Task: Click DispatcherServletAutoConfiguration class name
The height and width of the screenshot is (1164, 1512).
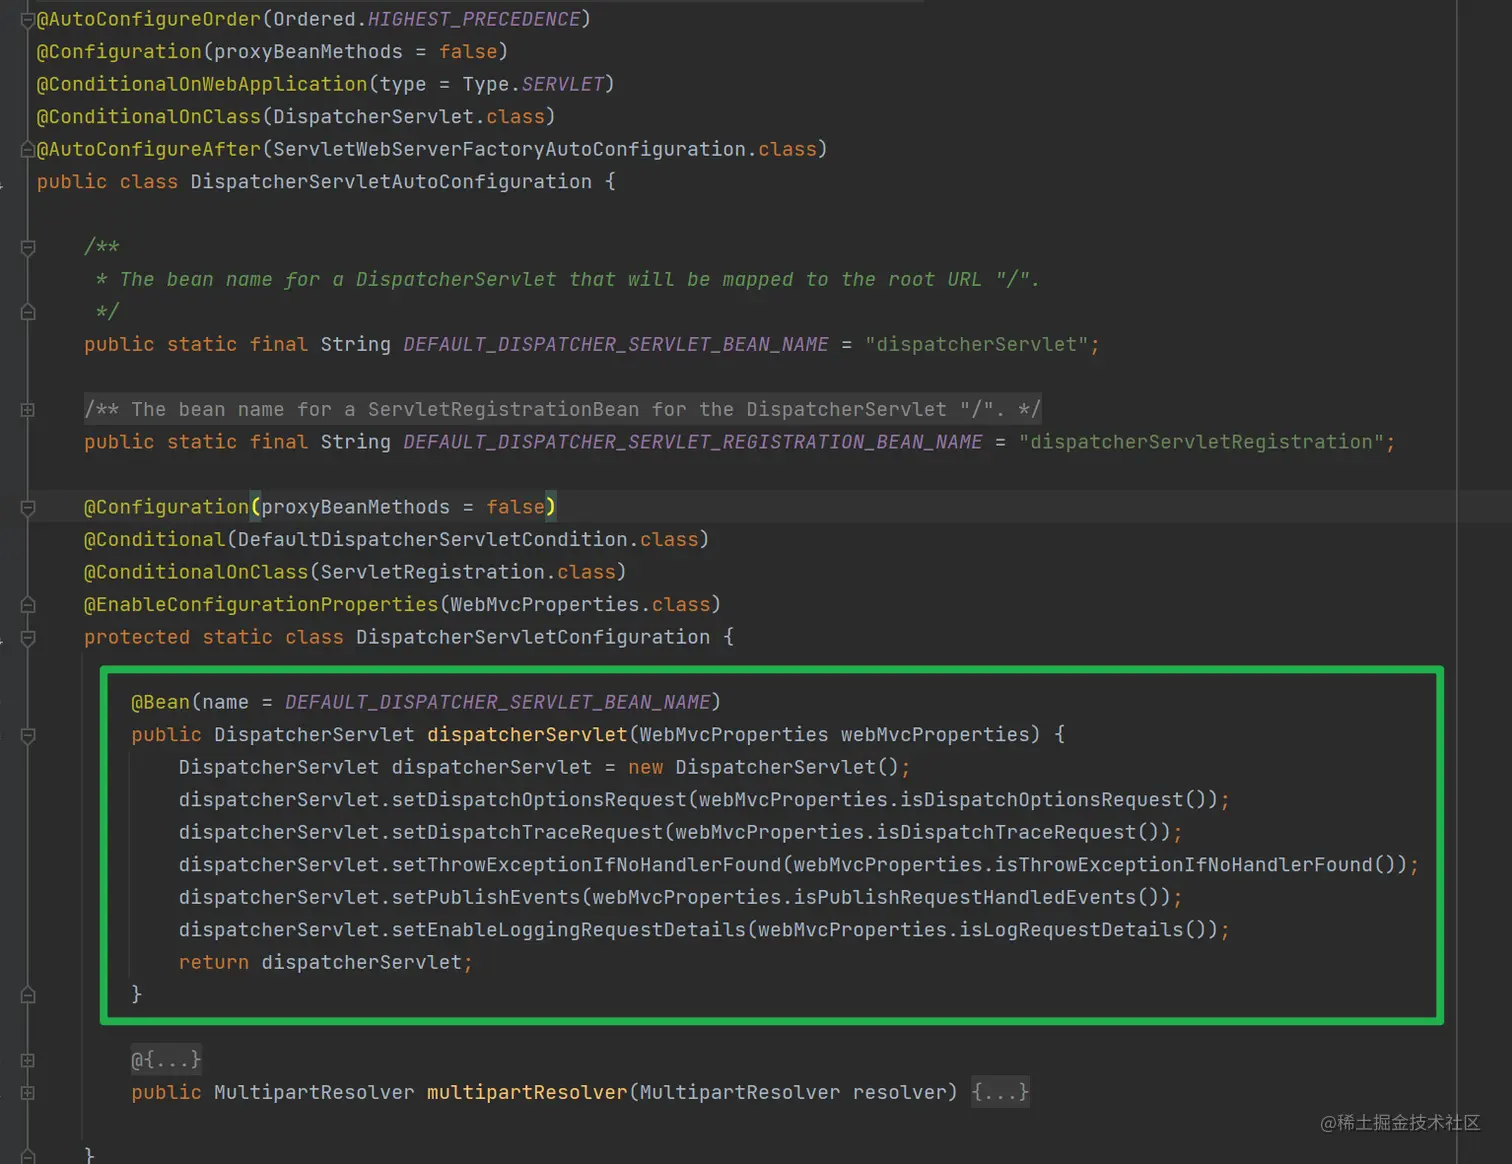Action: tap(391, 182)
